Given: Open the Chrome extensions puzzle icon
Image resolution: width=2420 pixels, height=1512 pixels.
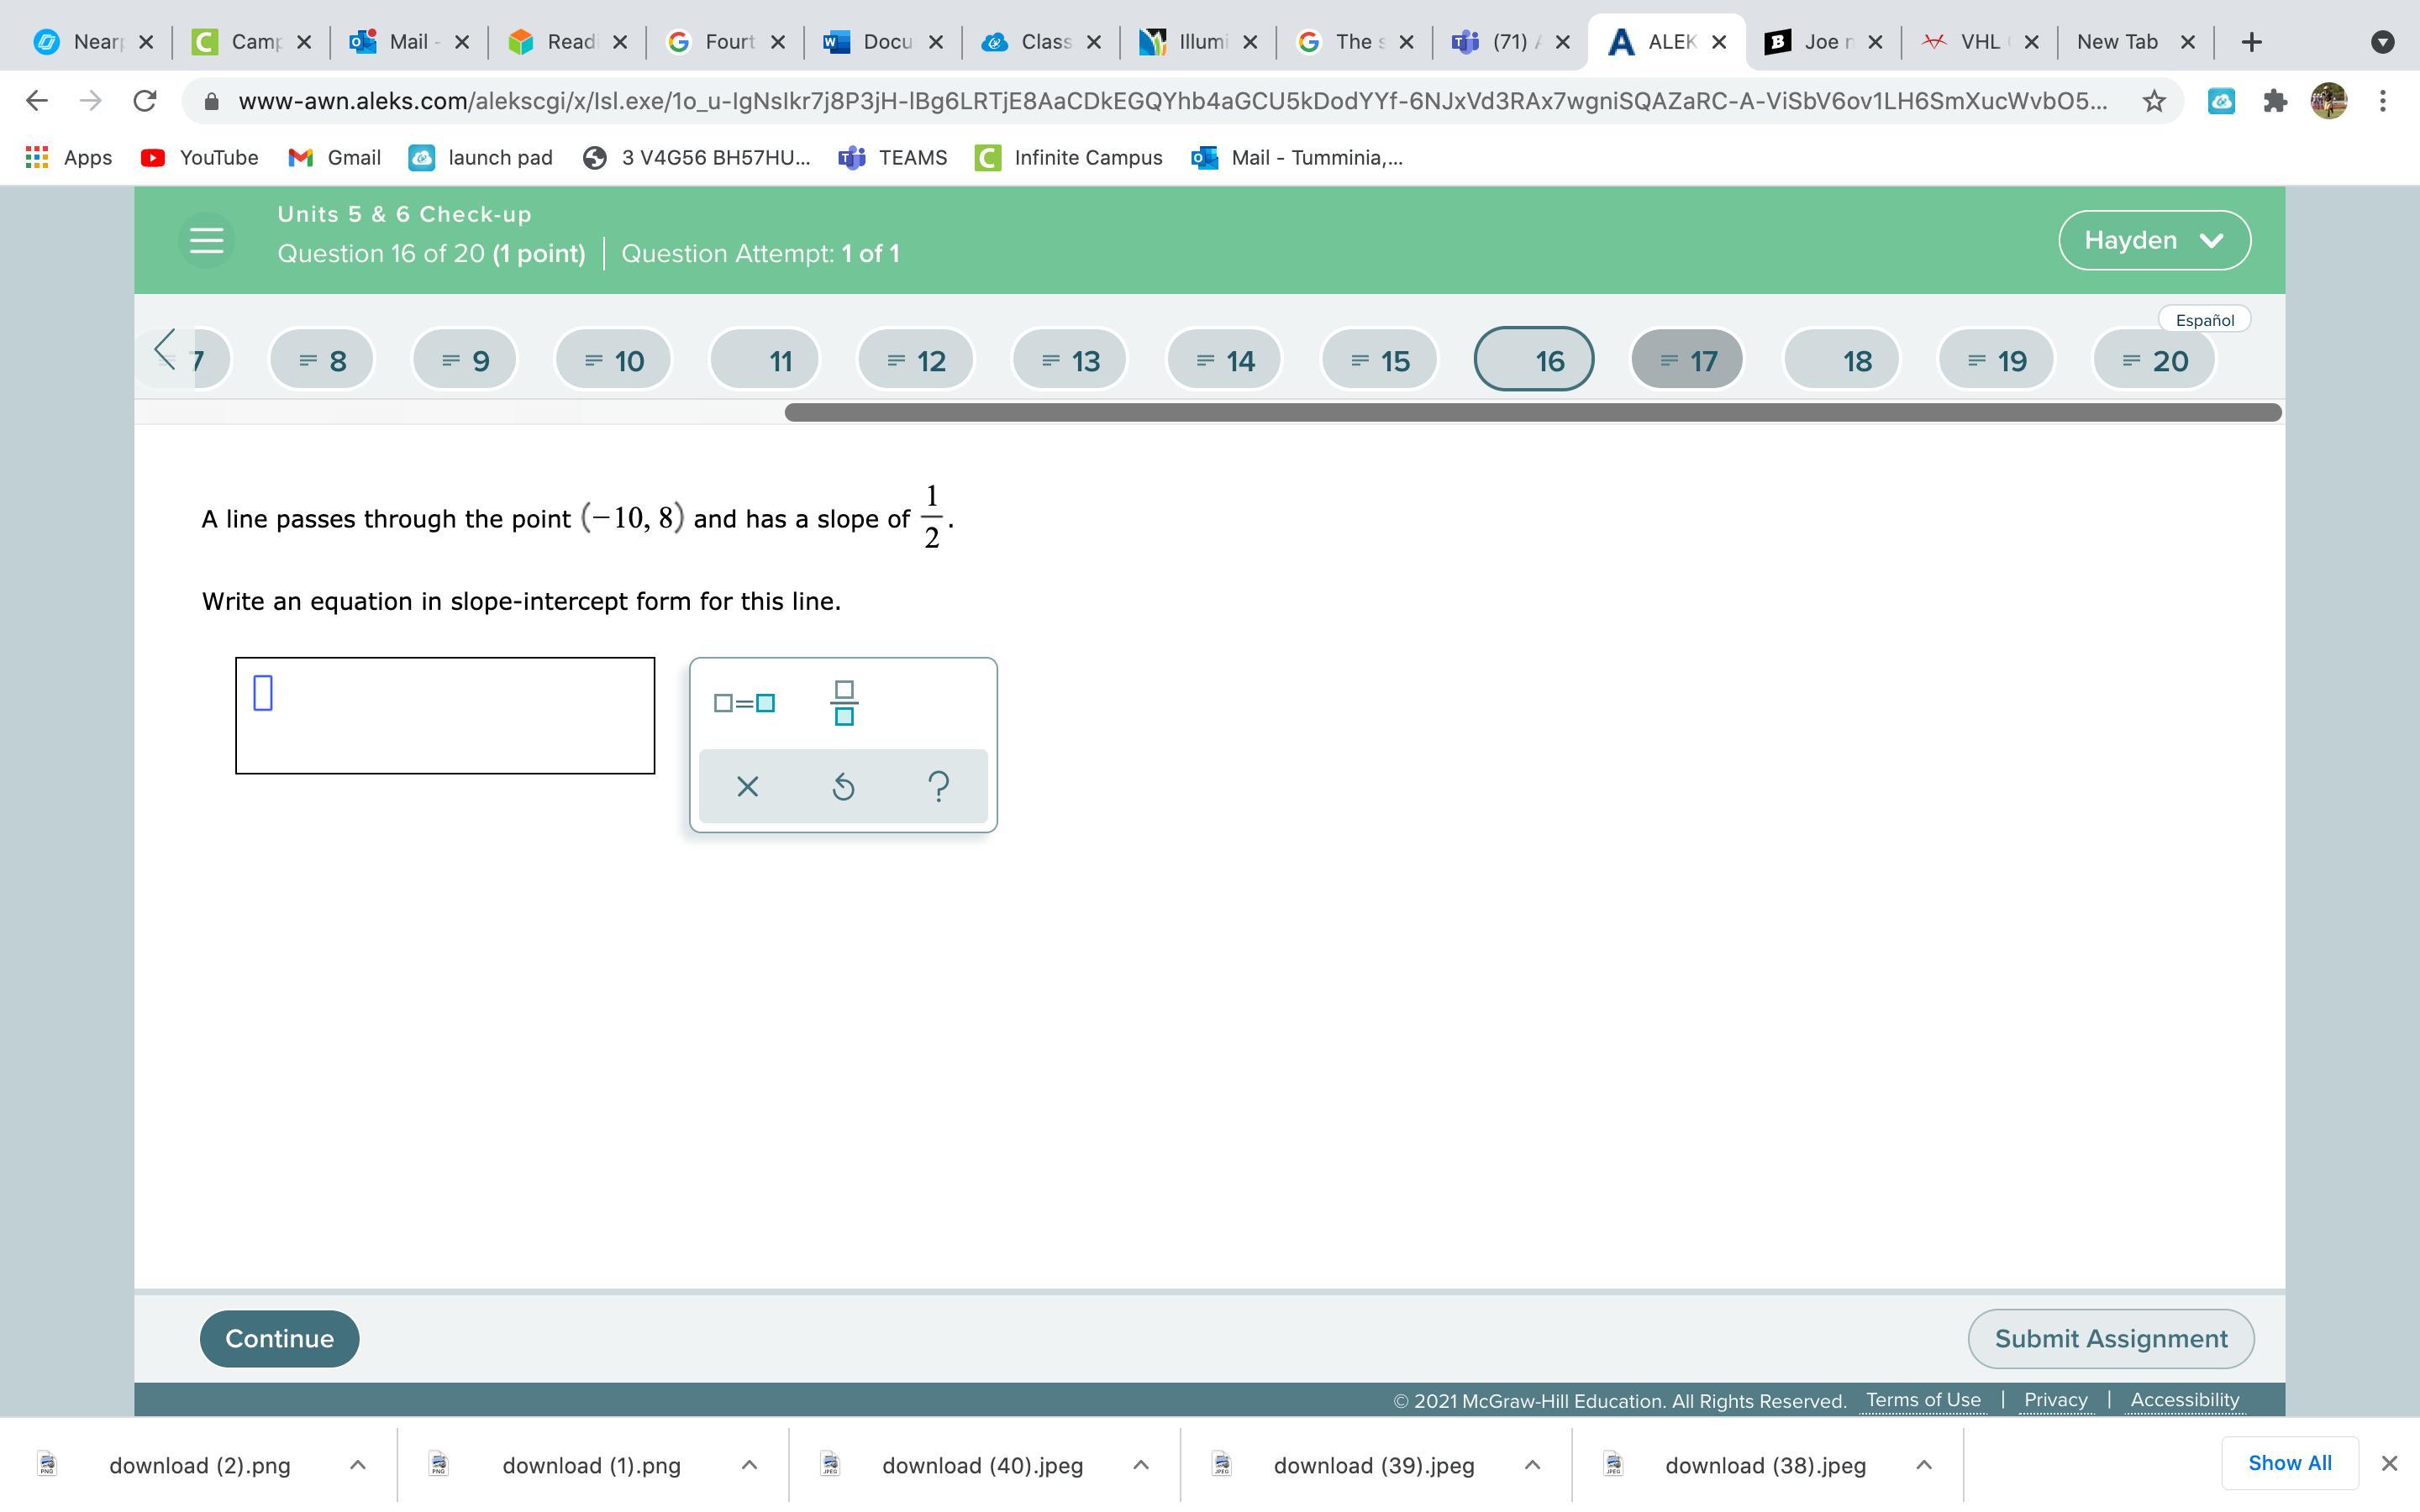Looking at the screenshot, I should (x=2275, y=101).
